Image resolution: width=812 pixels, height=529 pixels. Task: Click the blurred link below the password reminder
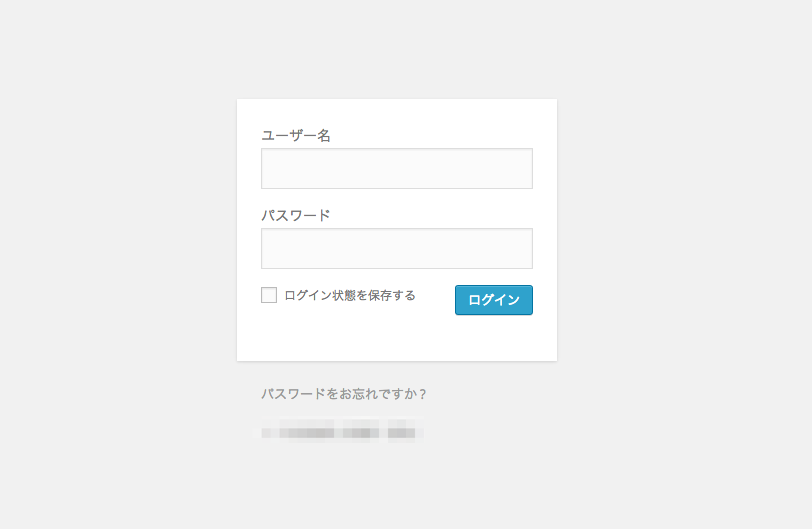coord(339,430)
